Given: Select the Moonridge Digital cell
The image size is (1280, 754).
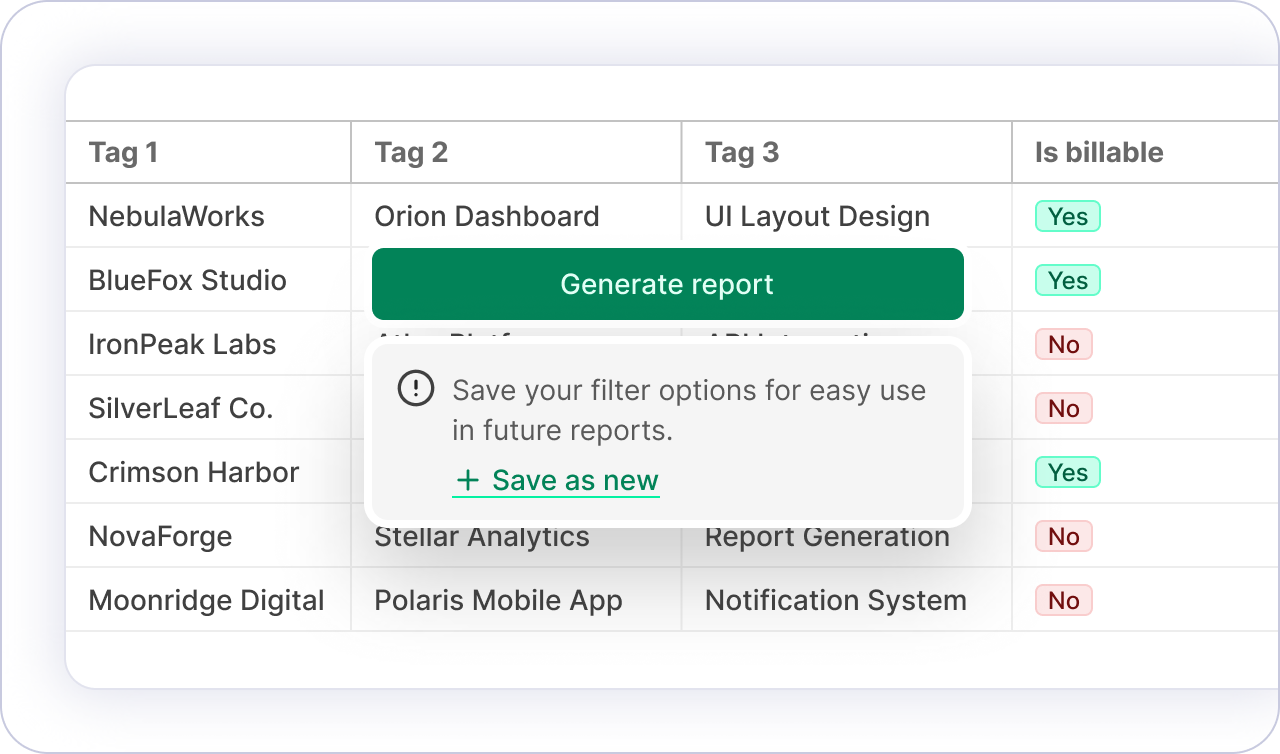Looking at the screenshot, I should point(206,600).
